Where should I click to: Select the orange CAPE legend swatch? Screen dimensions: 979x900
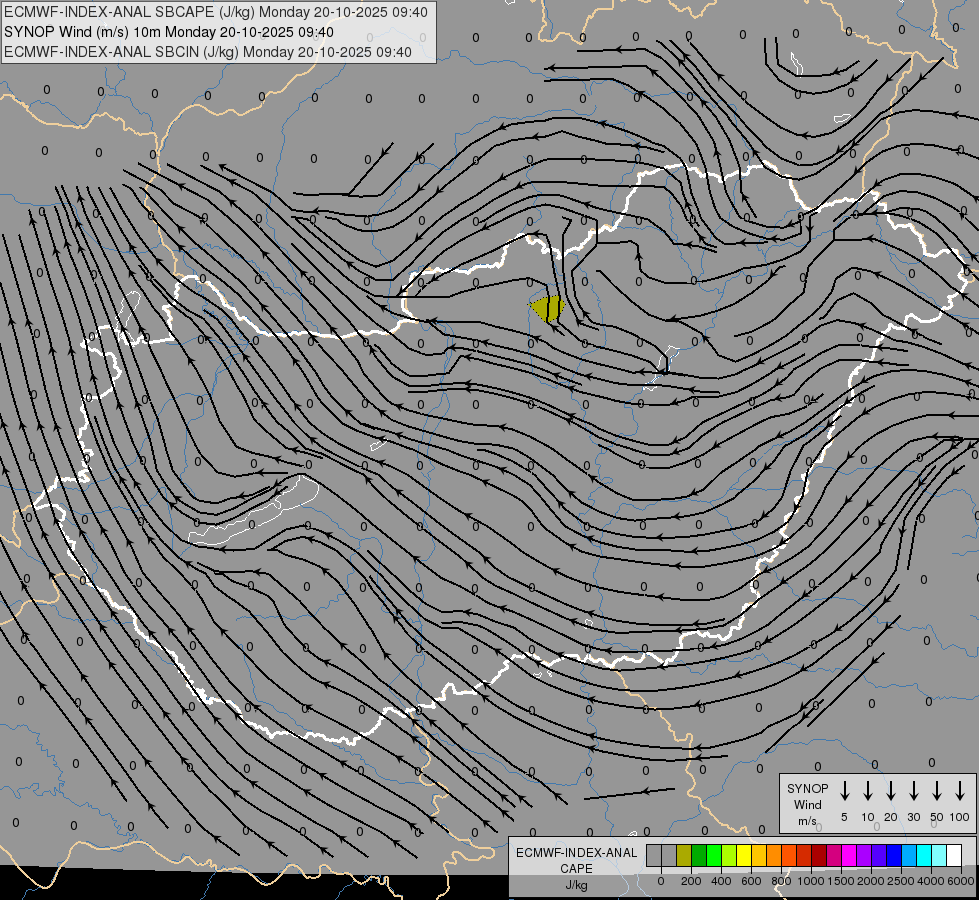(x=774, y=855)
